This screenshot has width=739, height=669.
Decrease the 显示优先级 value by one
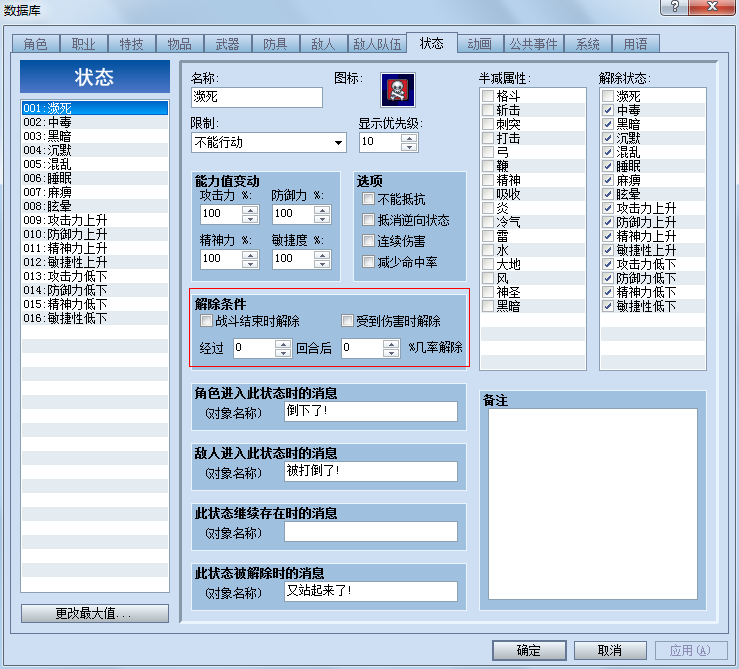[x=409, y=147]
